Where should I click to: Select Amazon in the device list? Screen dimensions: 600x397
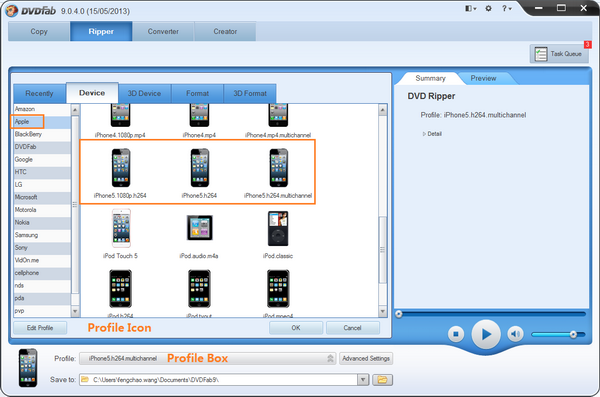pos(42,109)
